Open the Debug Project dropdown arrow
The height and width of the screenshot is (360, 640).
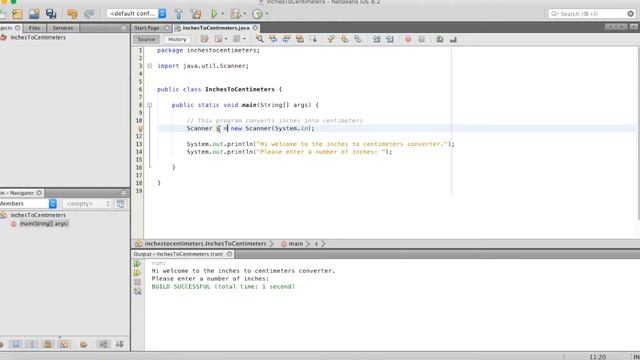click(244, 14)
